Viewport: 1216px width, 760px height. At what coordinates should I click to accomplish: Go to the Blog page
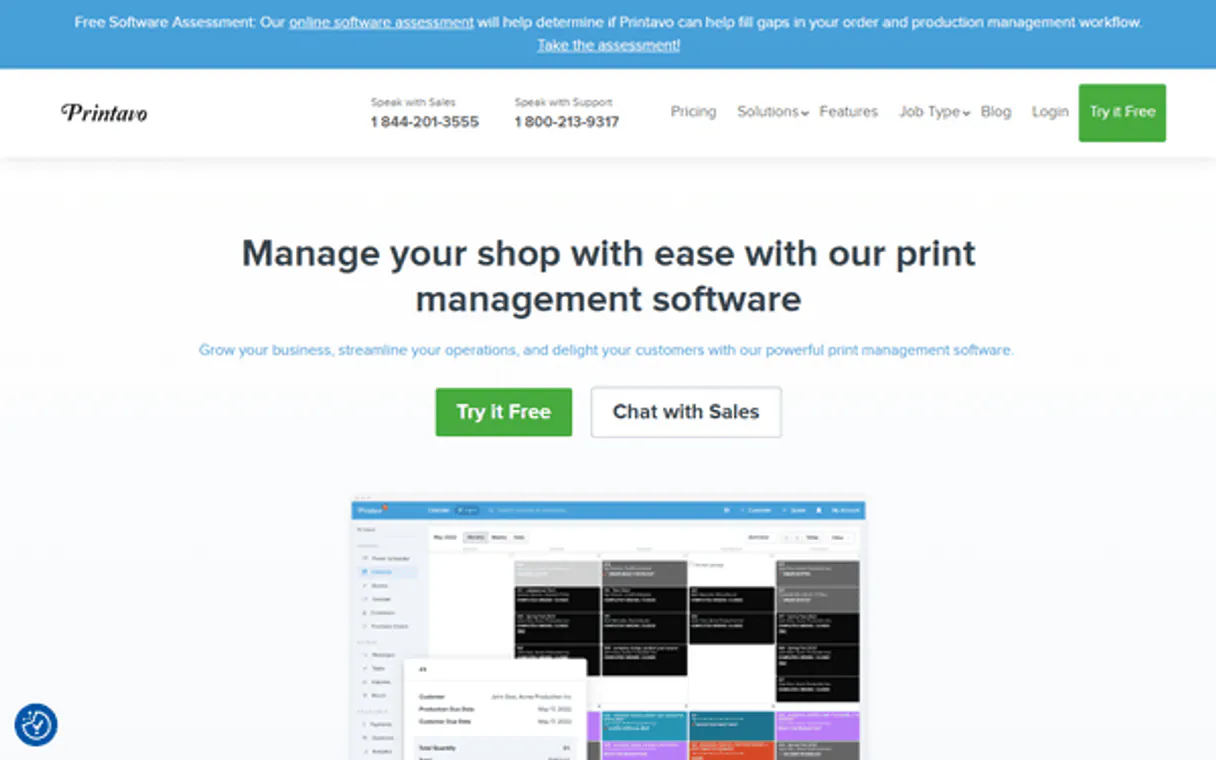(x=996, y=112)
